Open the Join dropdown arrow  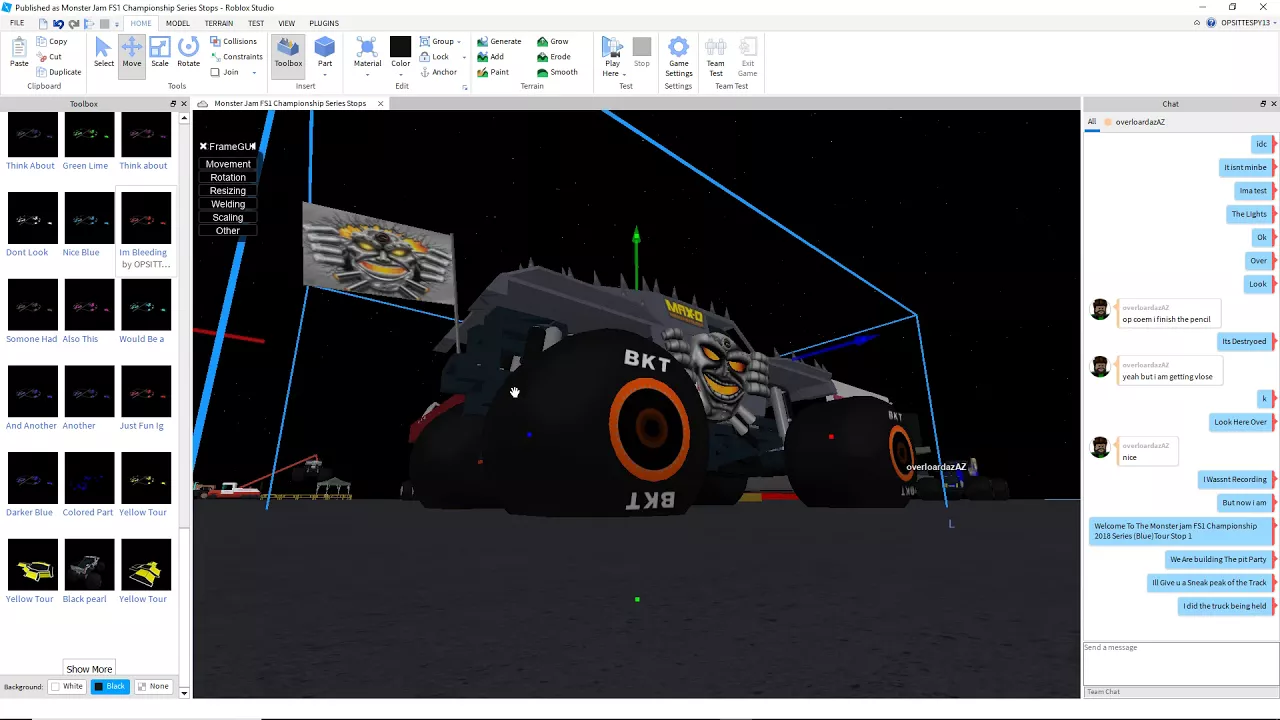tap(254, 72)
